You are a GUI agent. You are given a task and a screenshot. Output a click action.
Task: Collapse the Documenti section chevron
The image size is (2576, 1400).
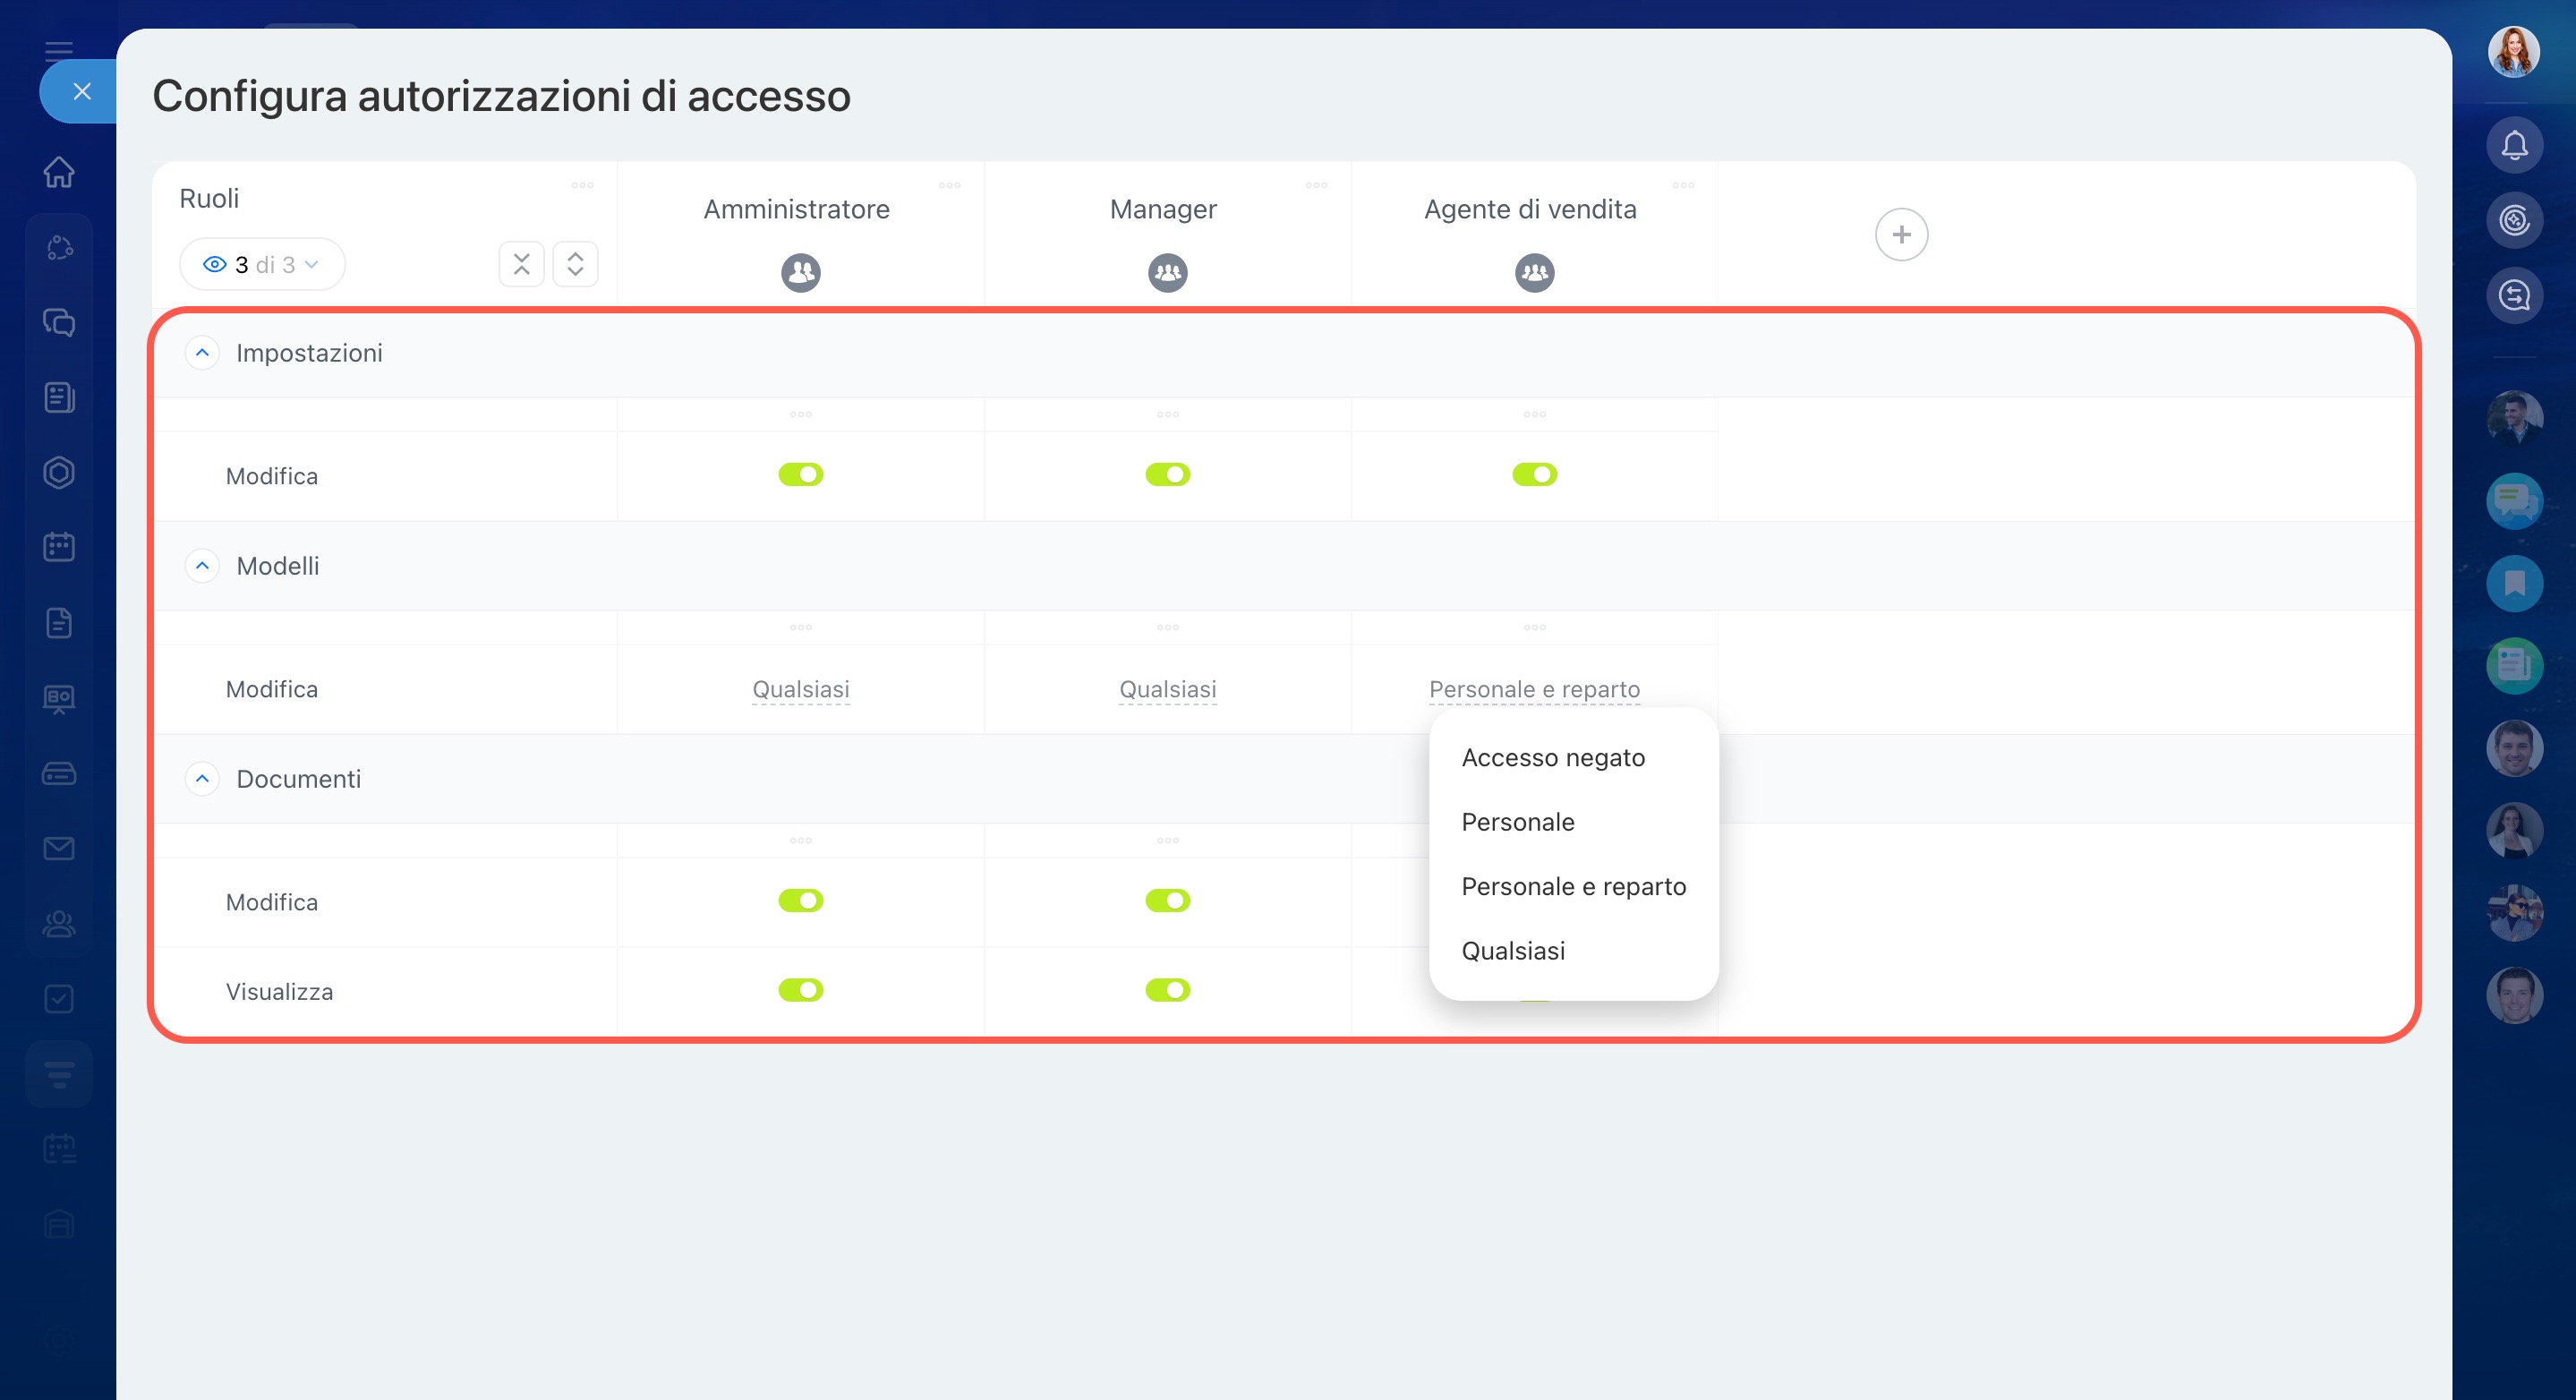(x=202, y=779)
